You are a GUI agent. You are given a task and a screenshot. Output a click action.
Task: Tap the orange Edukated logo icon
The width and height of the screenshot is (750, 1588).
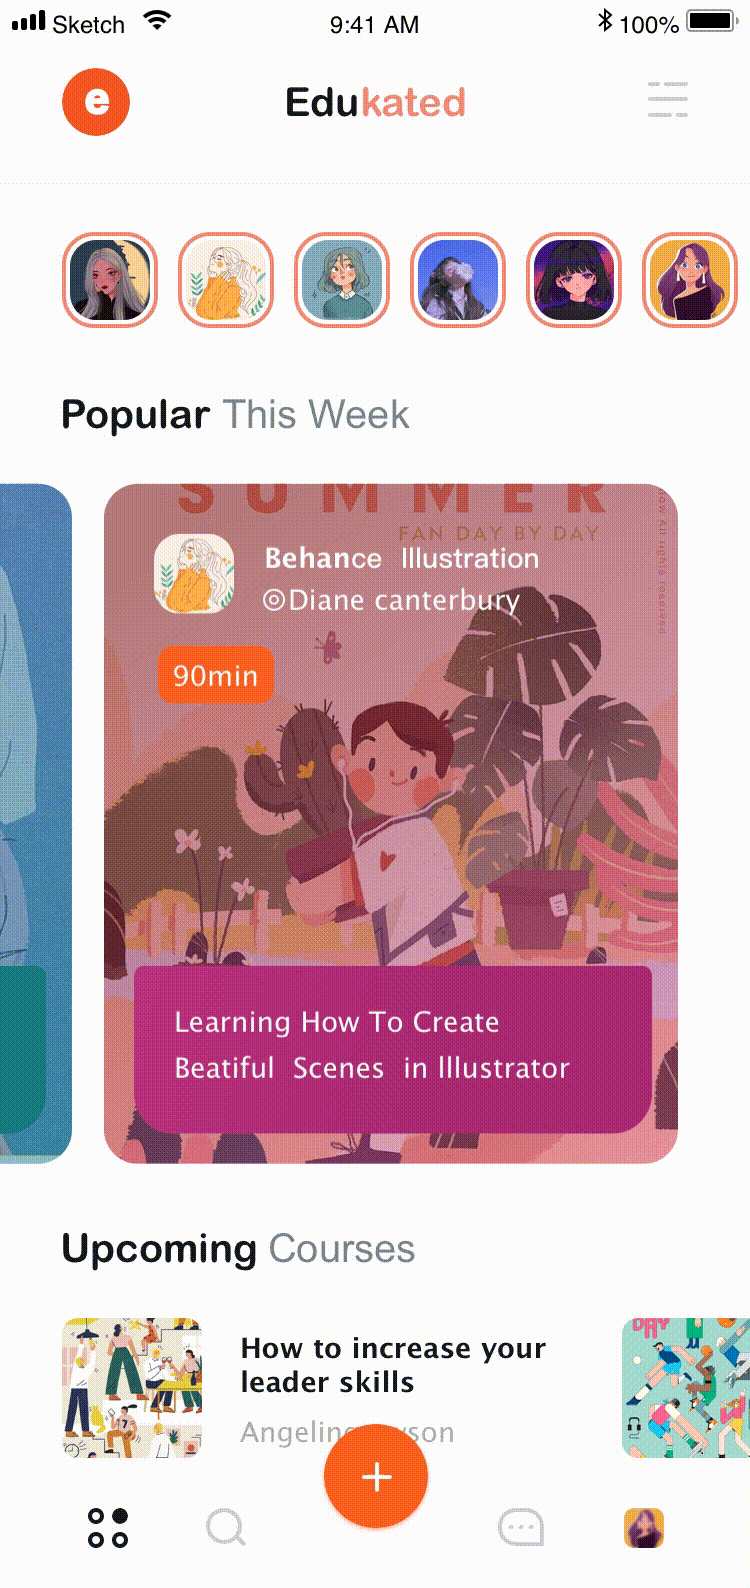pyautogui.click(x=96, y=102)
